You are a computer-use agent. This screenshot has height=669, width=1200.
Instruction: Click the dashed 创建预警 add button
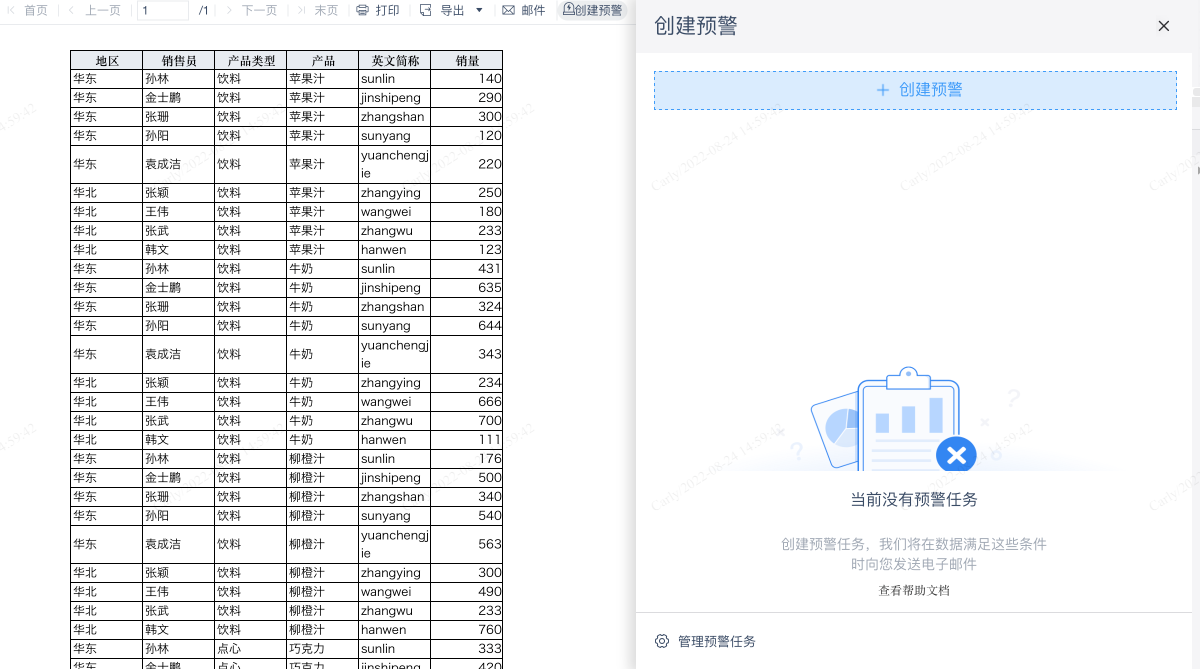click(x=915, y=90)
